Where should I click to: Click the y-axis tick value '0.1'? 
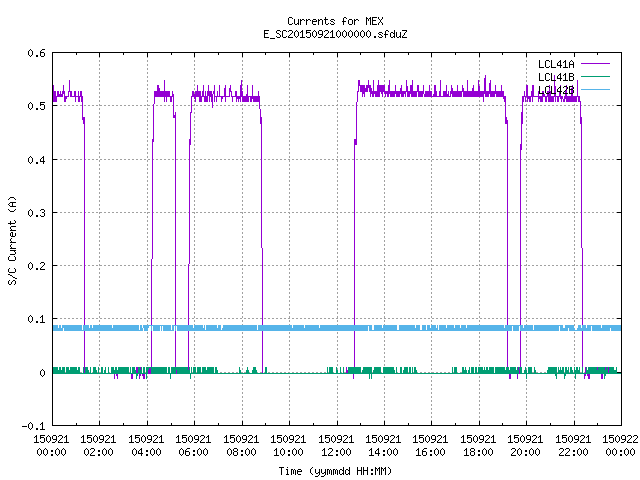point(36,319)
